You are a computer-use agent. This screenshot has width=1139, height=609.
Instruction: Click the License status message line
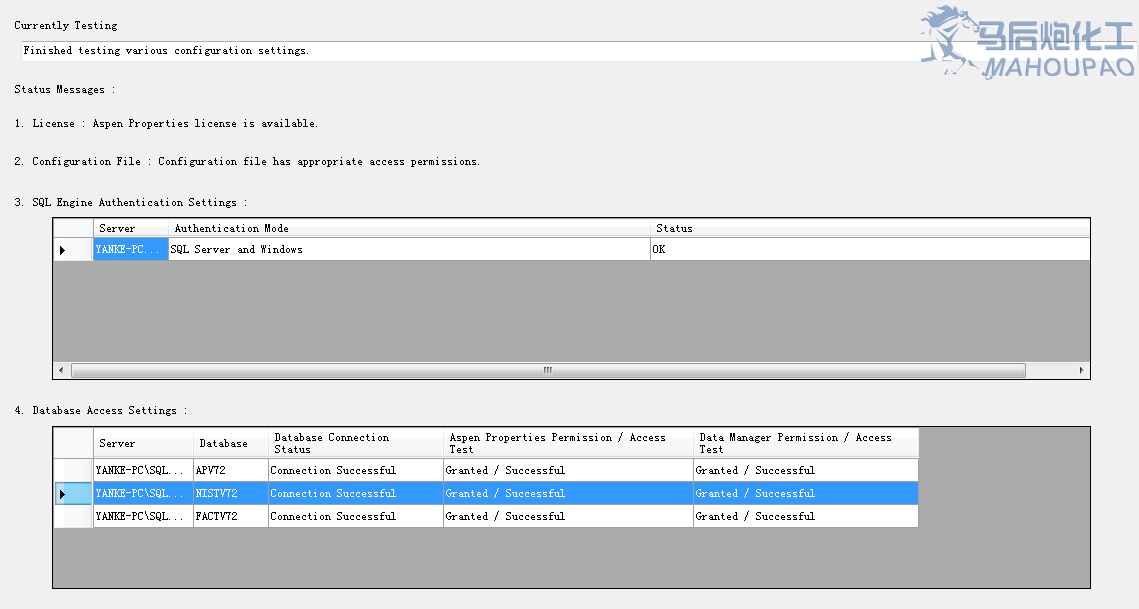pos(166,124)
